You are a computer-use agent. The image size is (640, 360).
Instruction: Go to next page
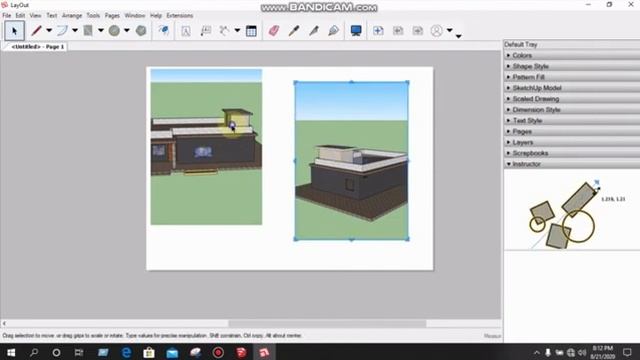click(x=418, y=31)
